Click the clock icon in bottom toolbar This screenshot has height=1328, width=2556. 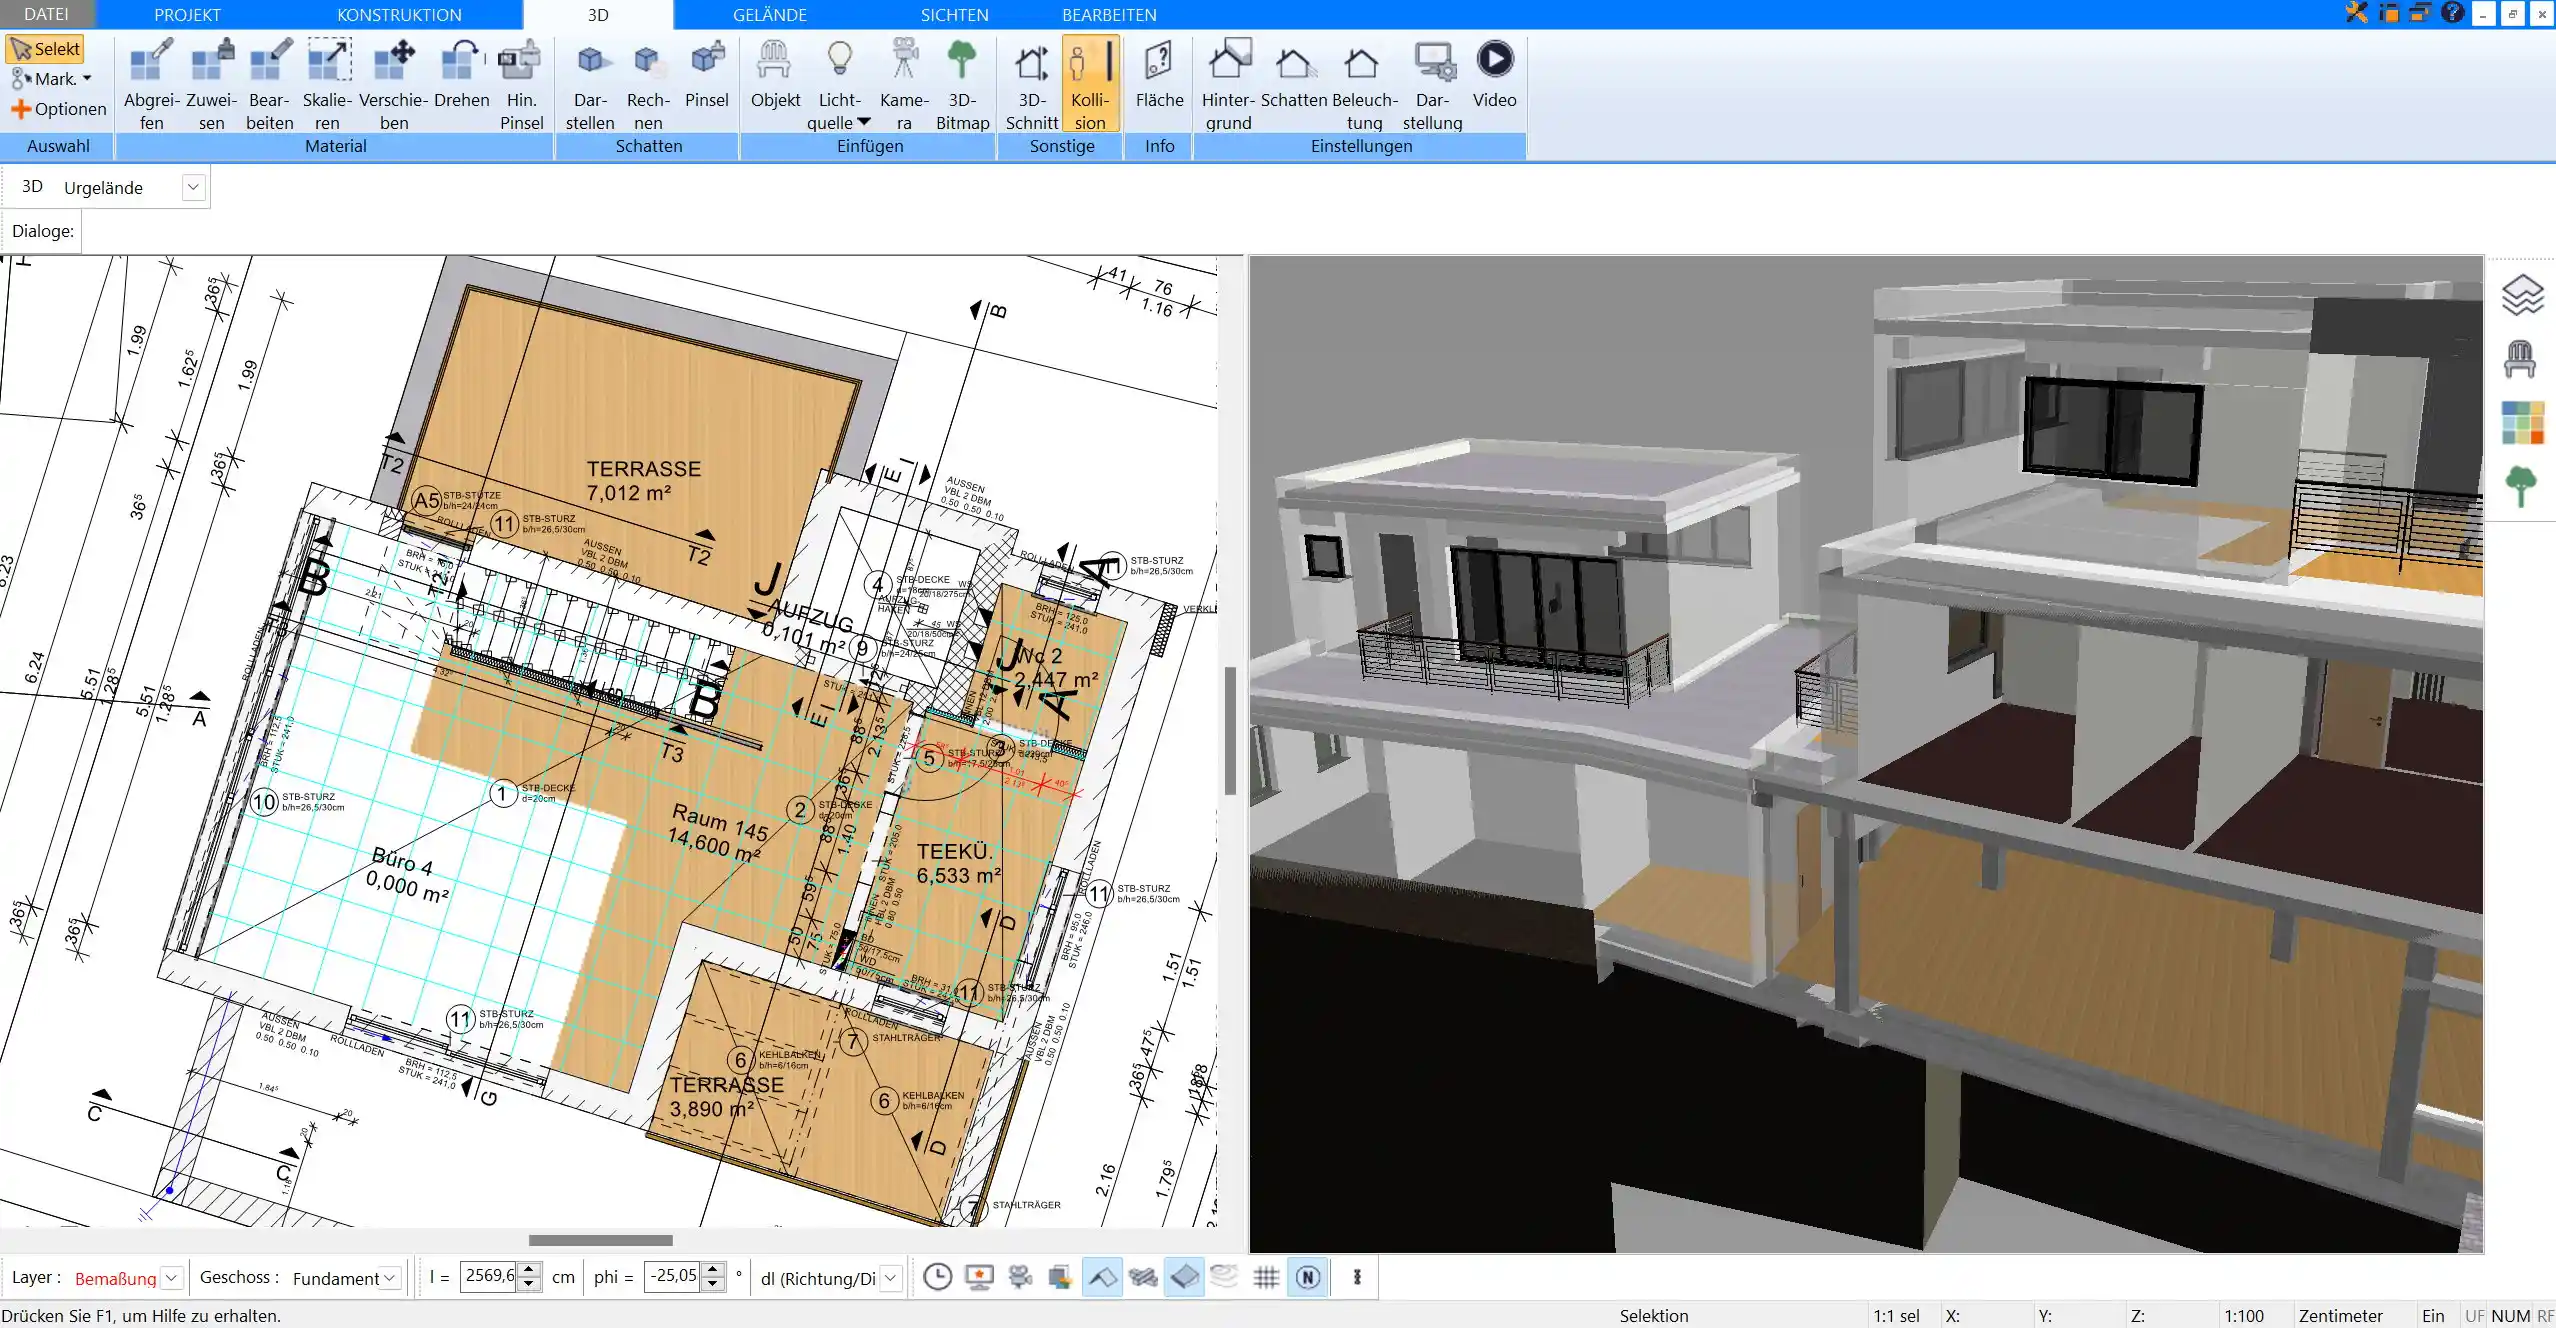click(937, 1277)
